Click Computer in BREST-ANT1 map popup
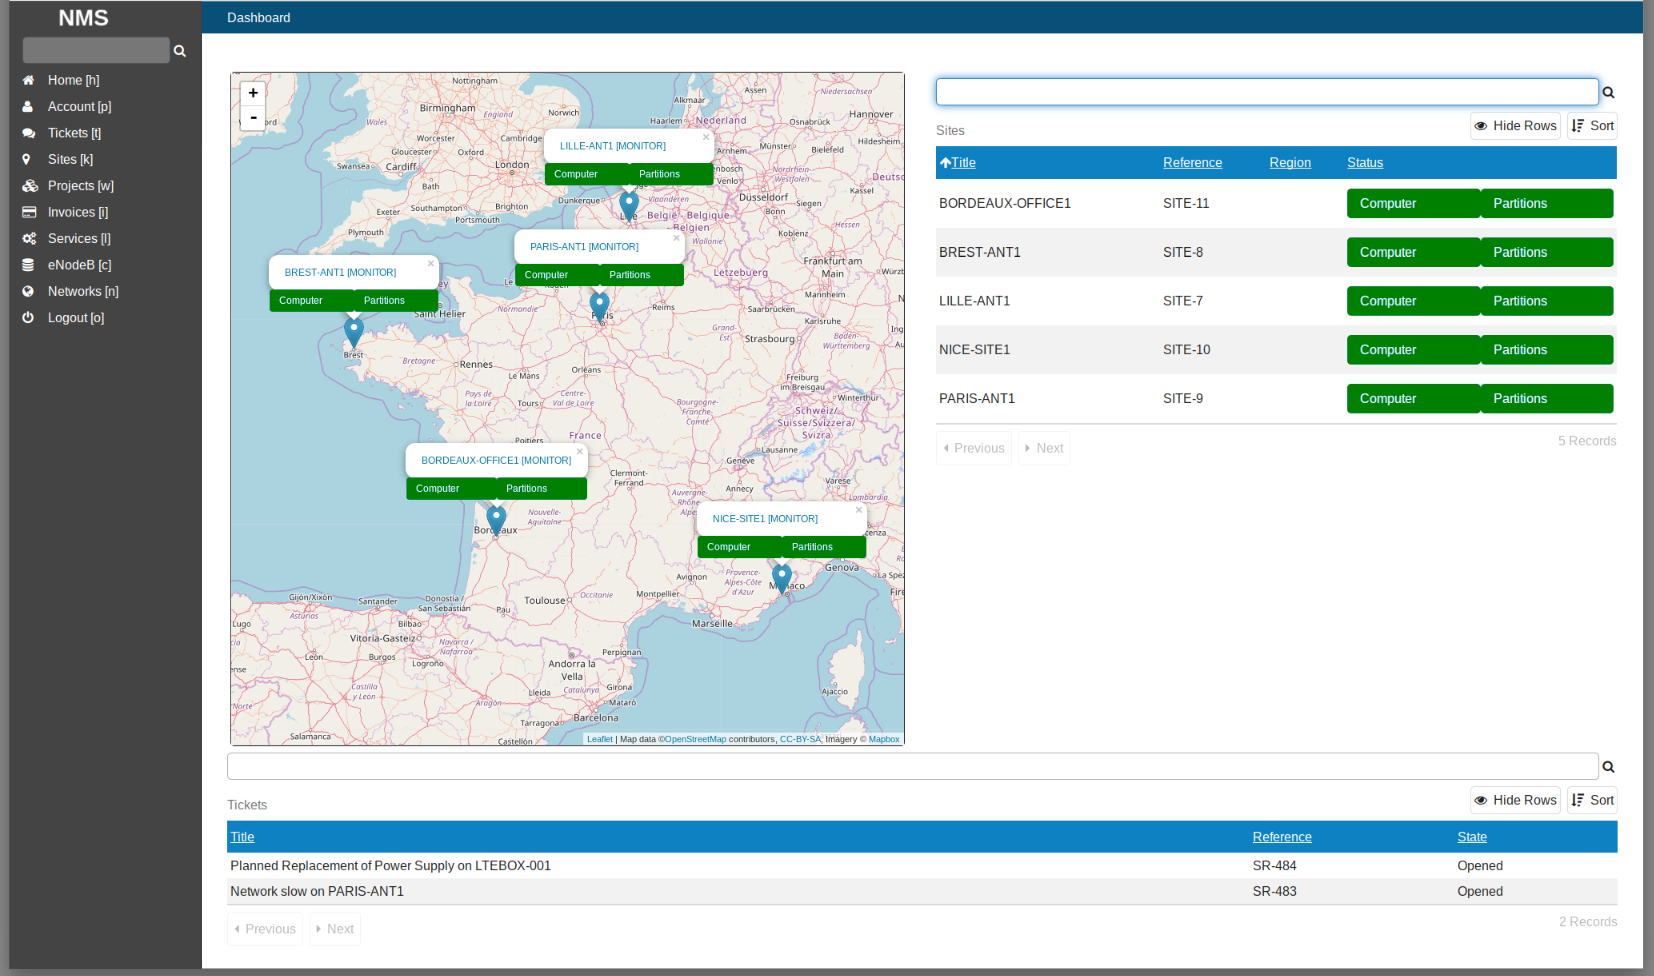 coord(312,301)
